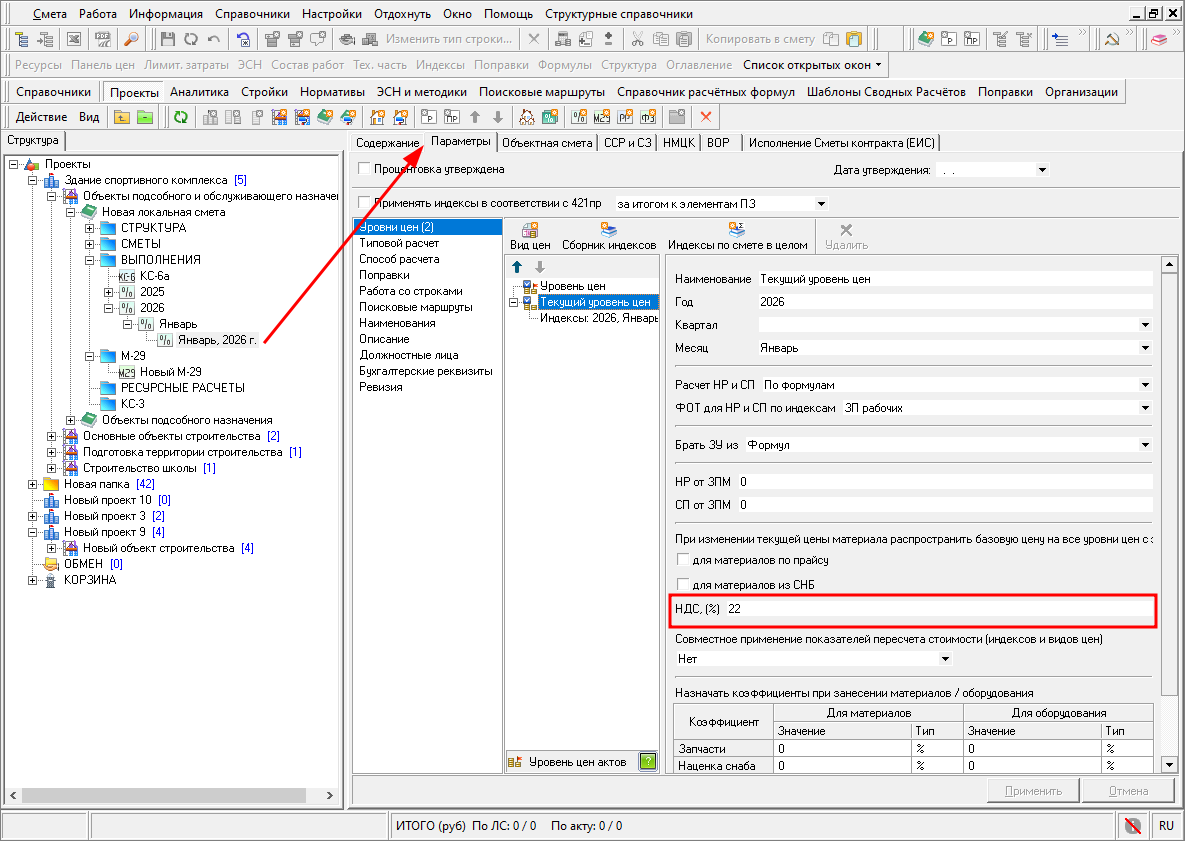This screenshot has height=841, width=1185.
Task: Click the PDF export icon
Action: coord(102,40)
